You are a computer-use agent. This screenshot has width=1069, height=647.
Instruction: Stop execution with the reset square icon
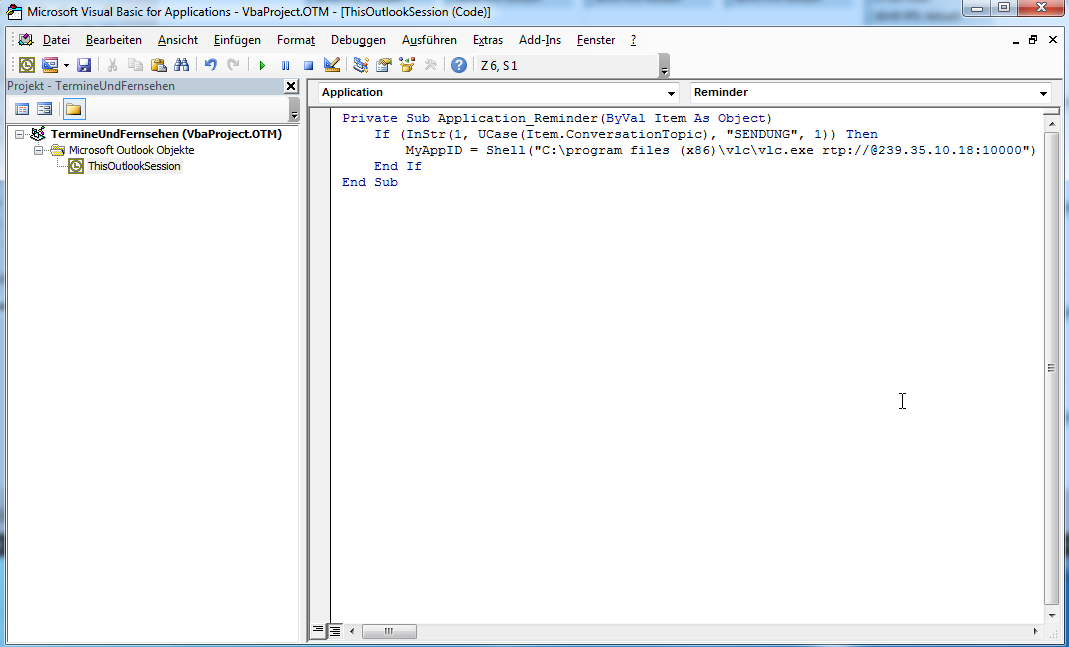pos(308,65)
